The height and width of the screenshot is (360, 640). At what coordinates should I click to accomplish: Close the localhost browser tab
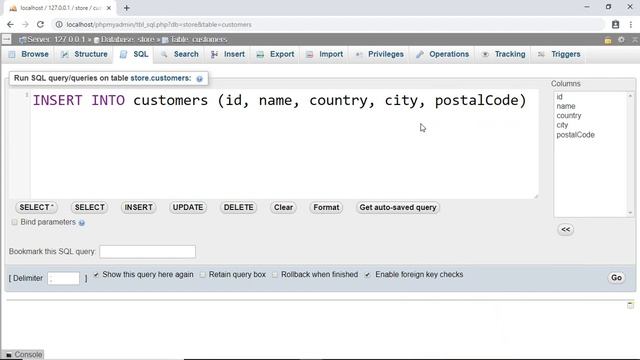[x=109, y=8]
